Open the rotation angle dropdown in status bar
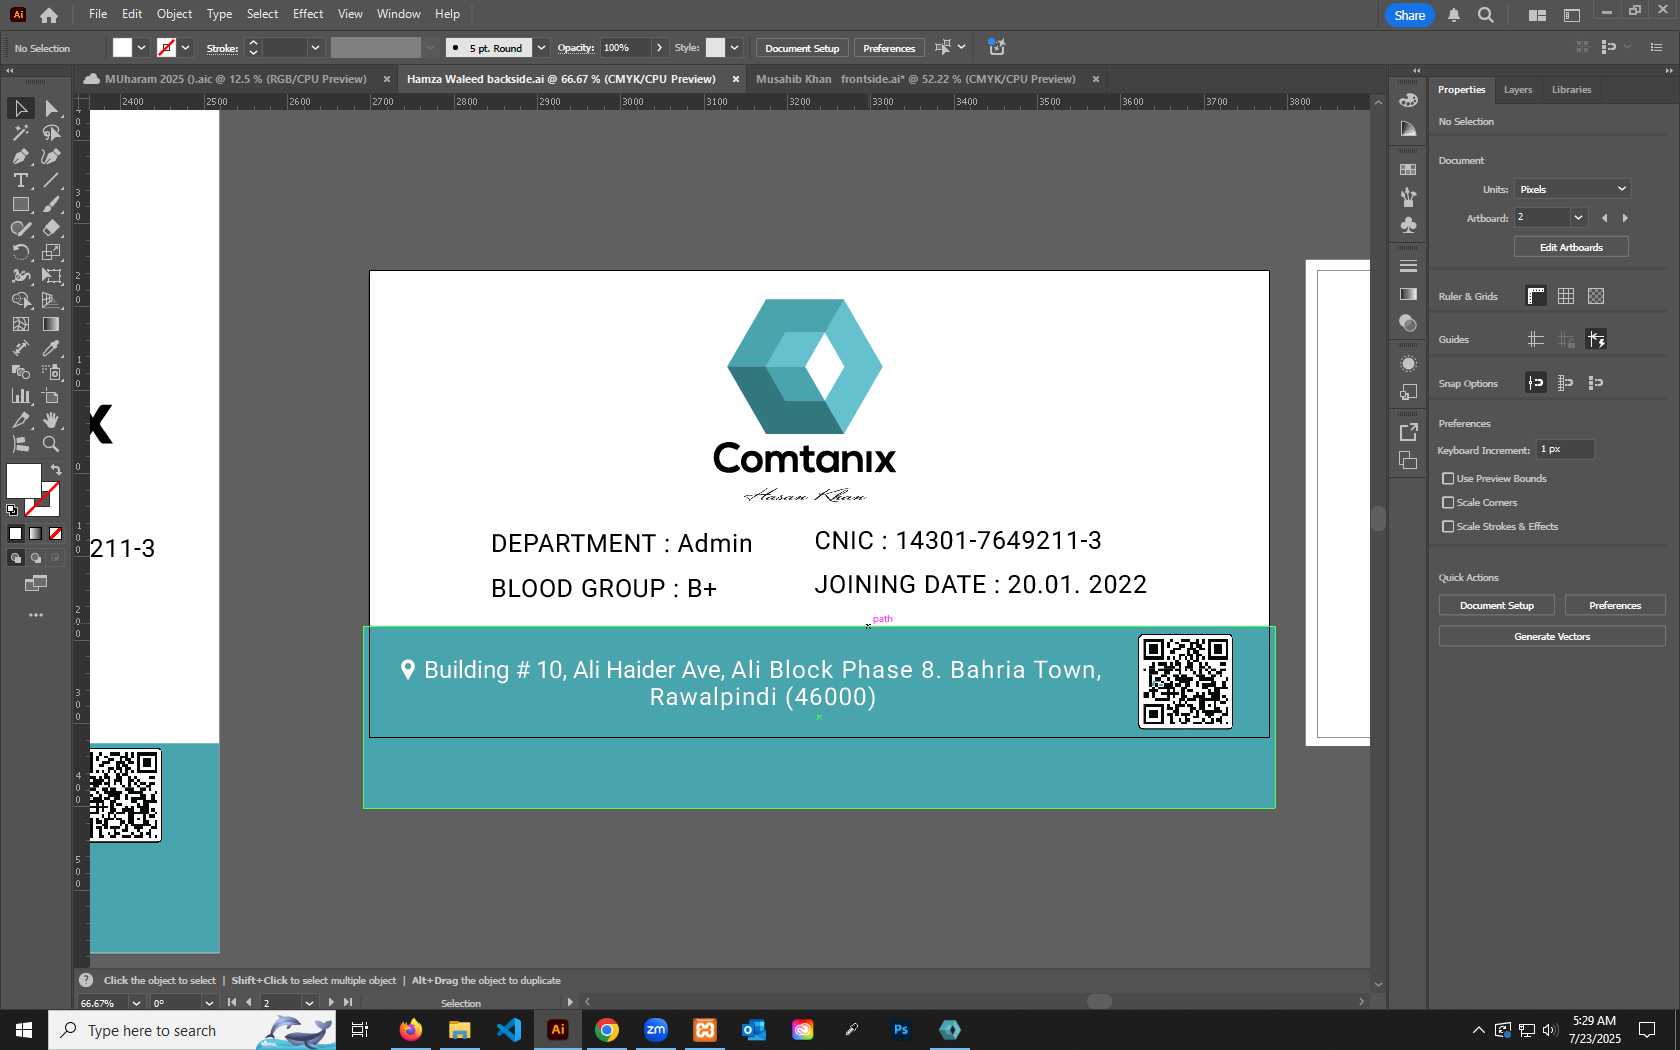 (x=209, y=1003)
